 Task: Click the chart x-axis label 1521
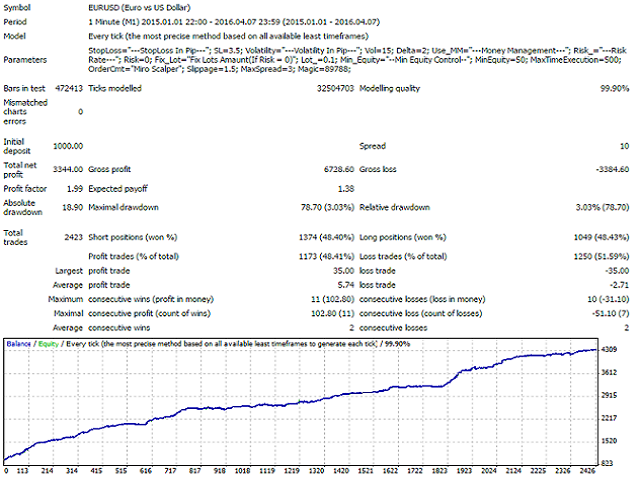click(366, 471)
